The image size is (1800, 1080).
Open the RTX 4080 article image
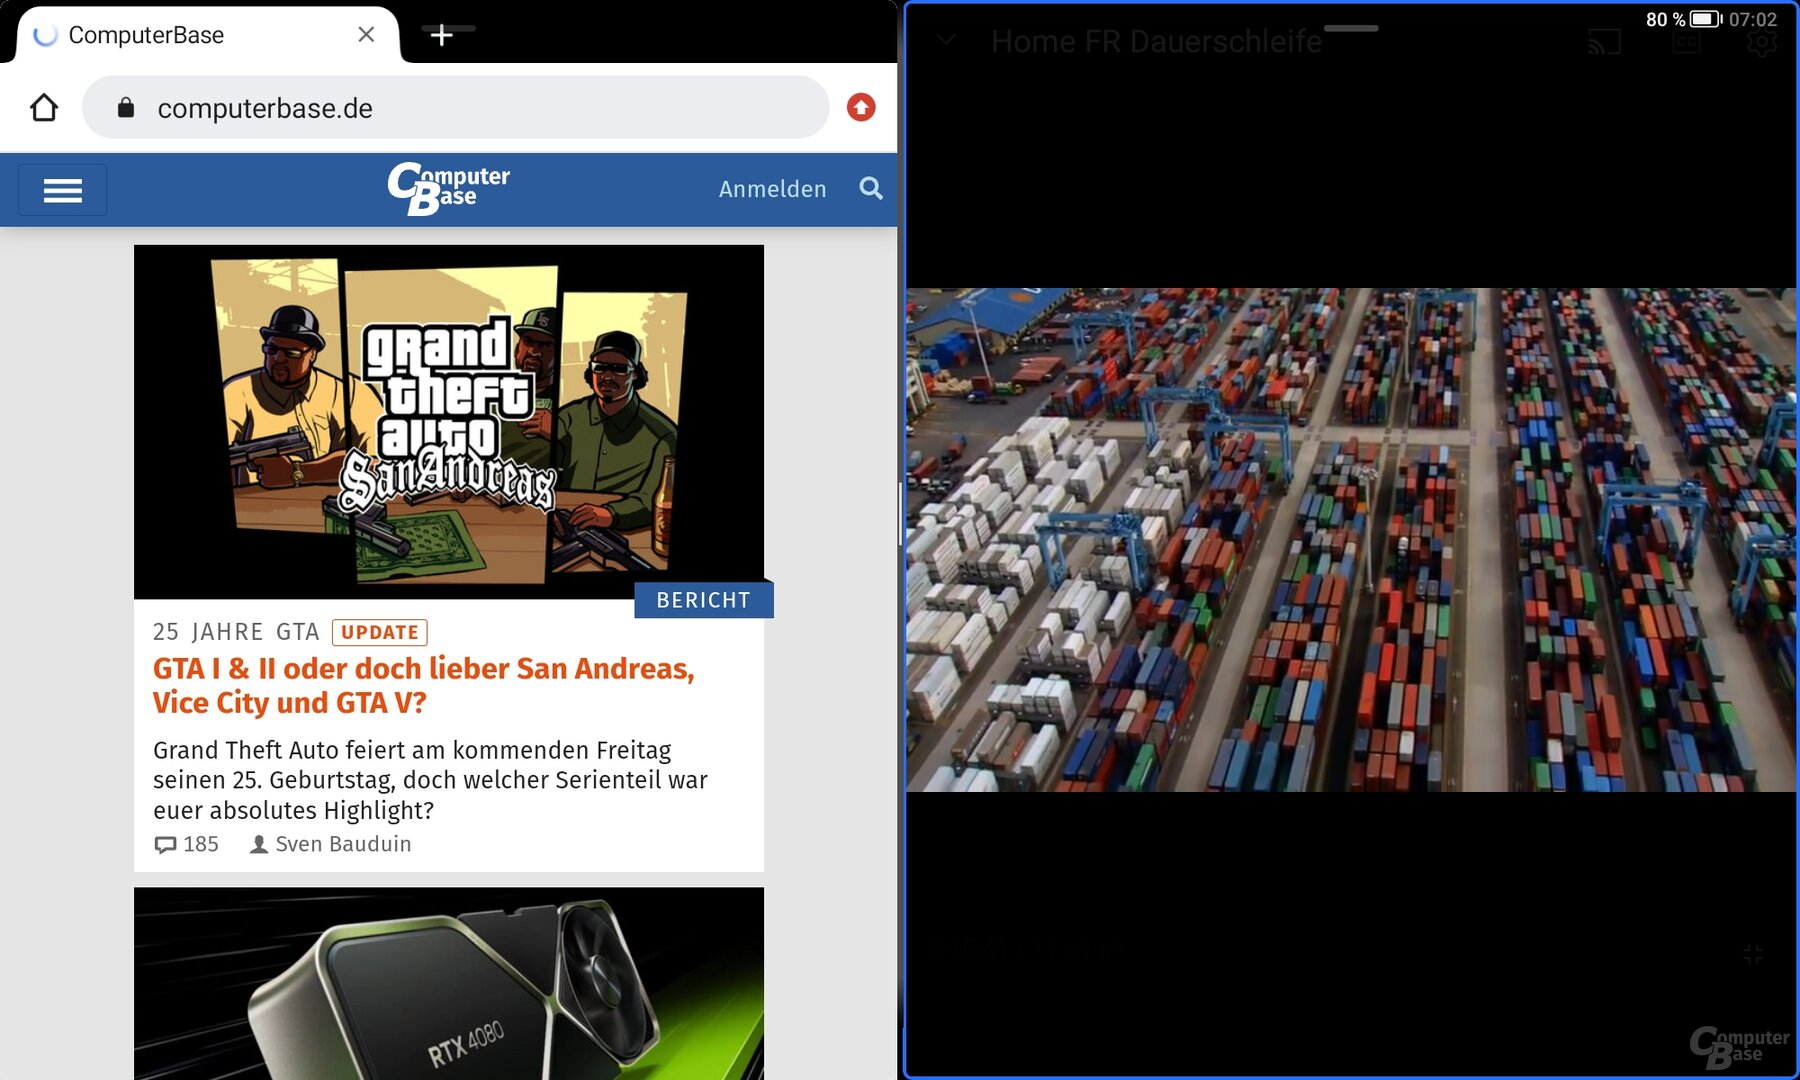pyautogui.click(x=449, y=983)
